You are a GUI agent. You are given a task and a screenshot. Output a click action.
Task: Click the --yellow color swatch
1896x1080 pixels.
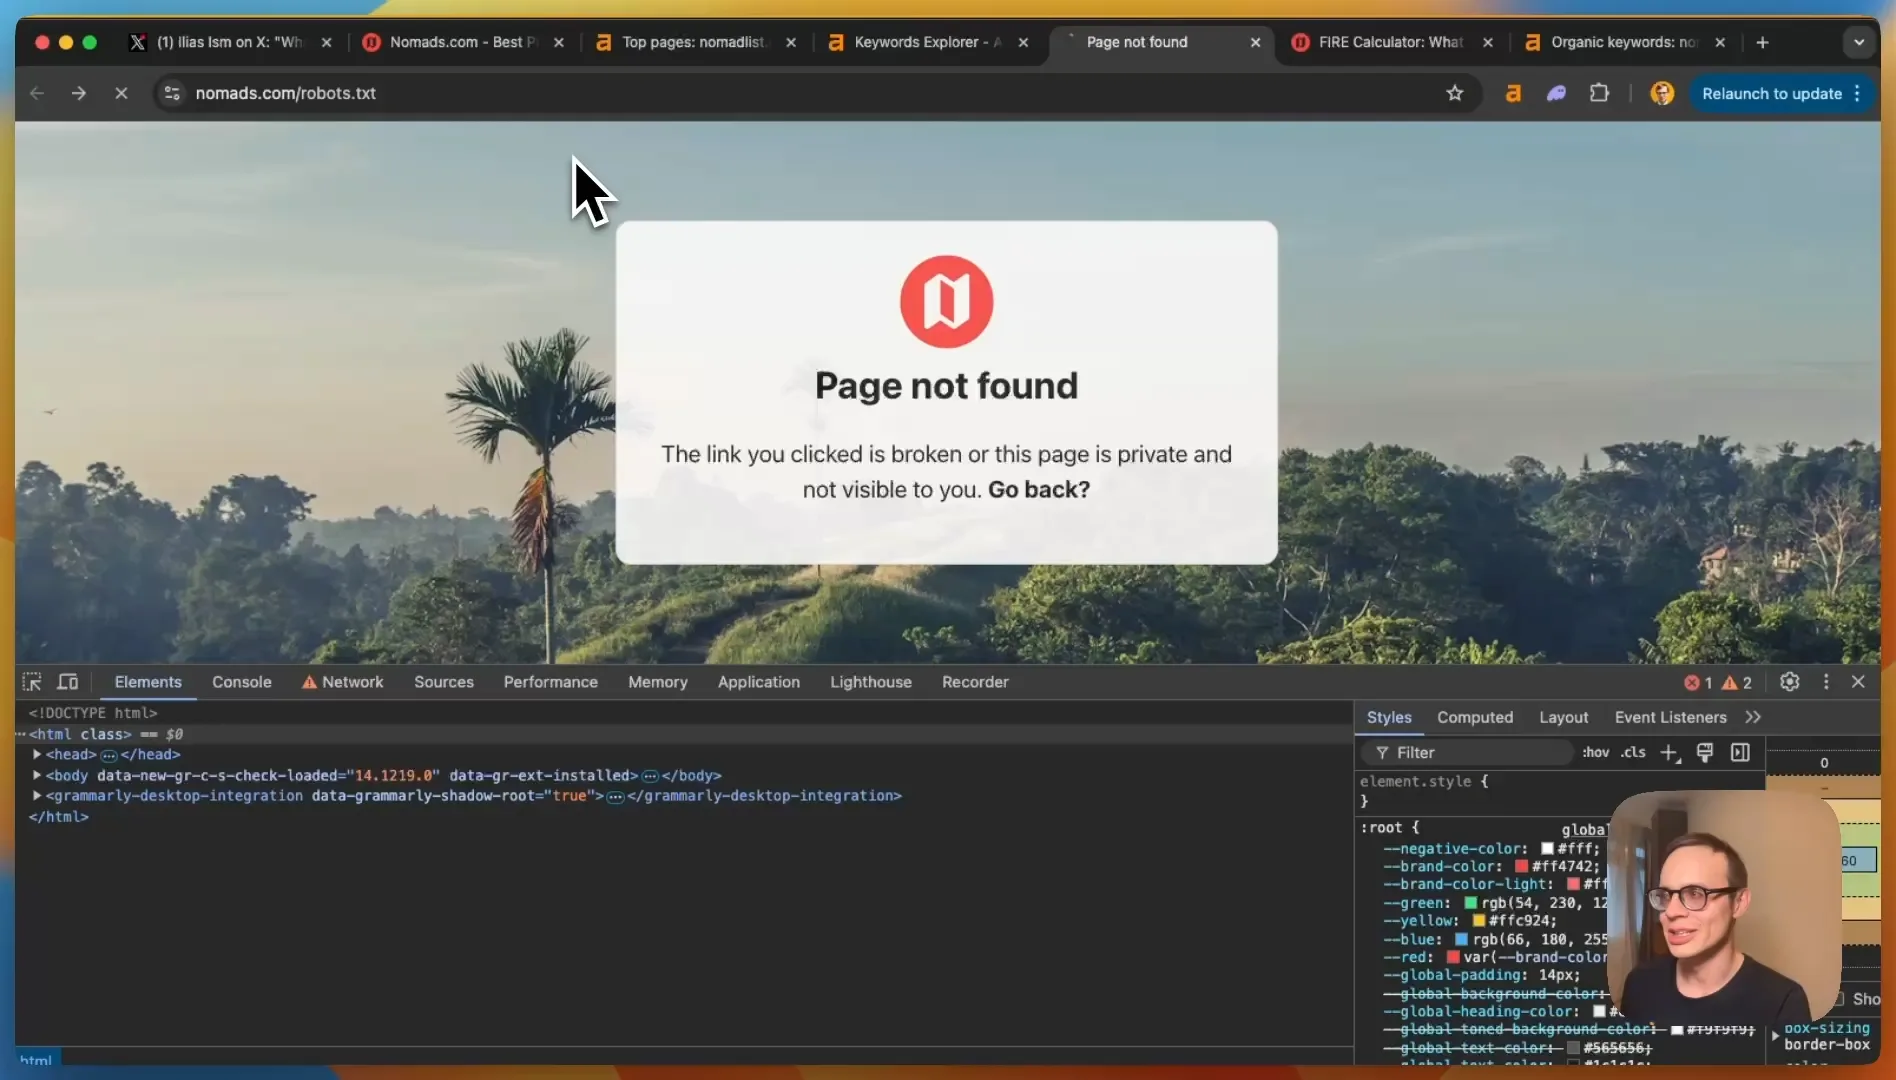click(1478, 920)
